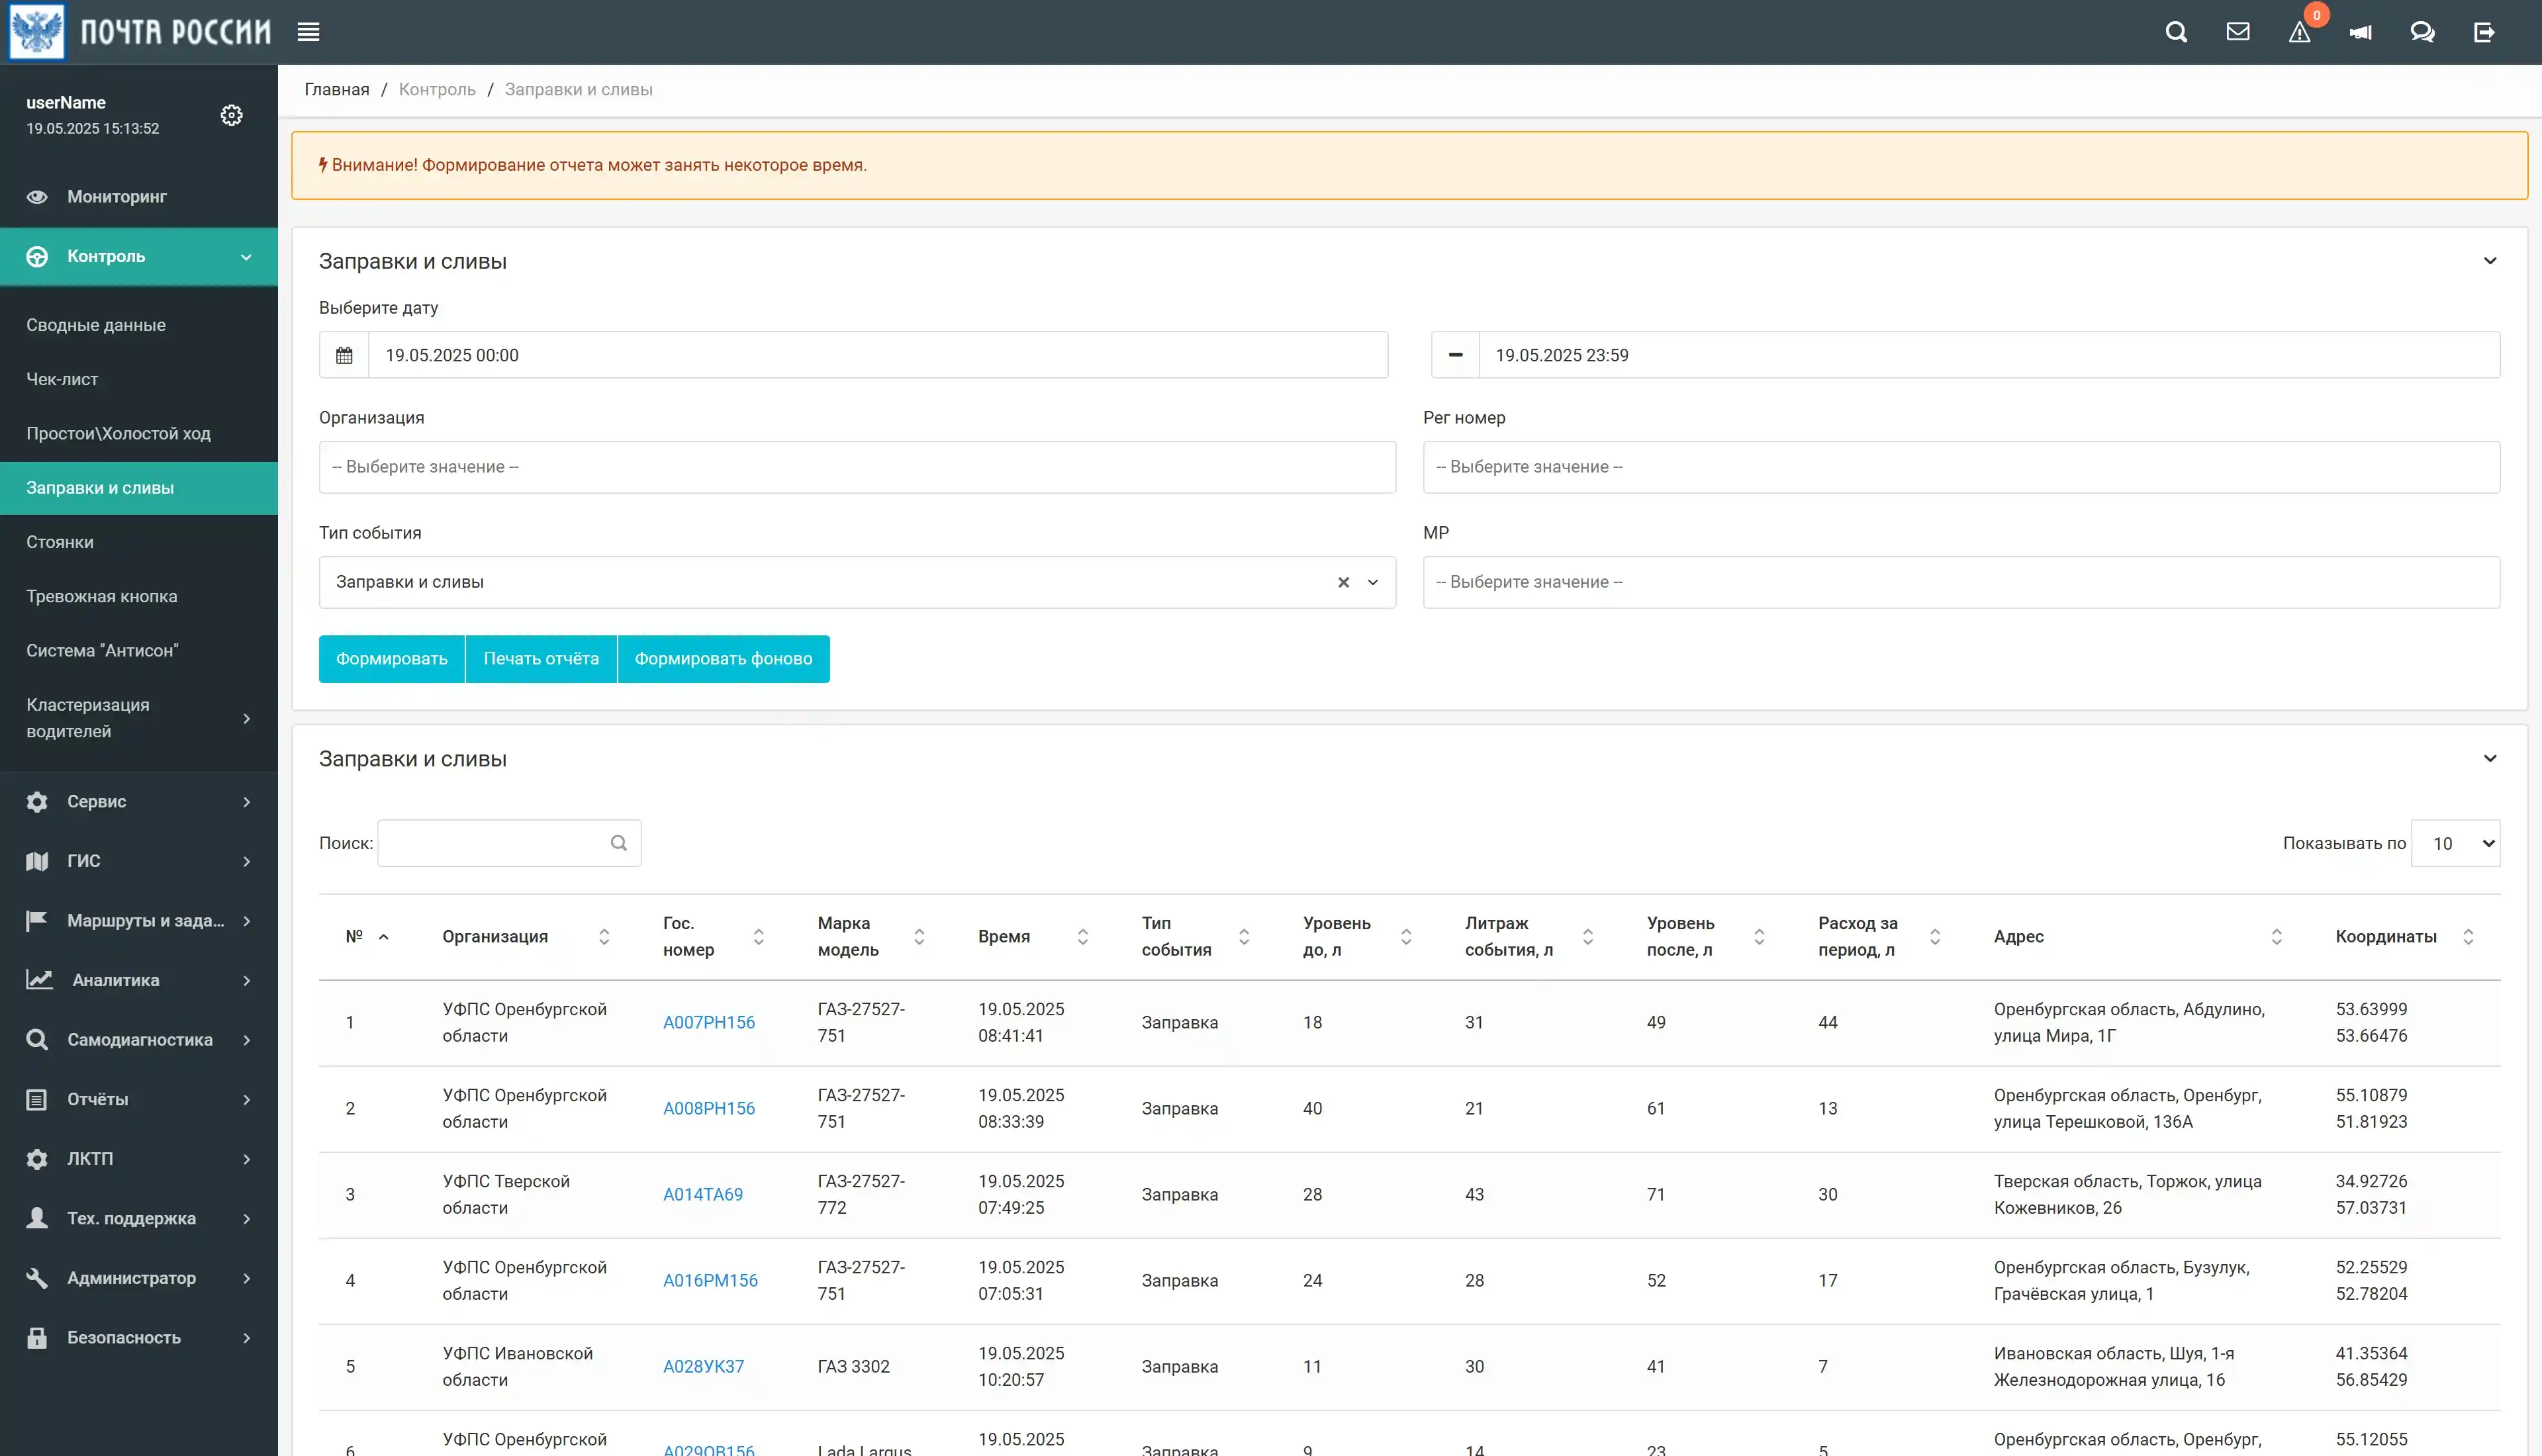Click Формировать фоново button
This screenshot has height=1456, width=2542.
[723, 659]
